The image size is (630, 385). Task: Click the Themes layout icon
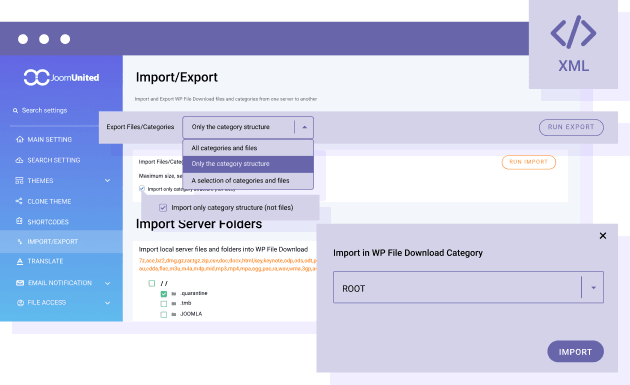(19, 180)
